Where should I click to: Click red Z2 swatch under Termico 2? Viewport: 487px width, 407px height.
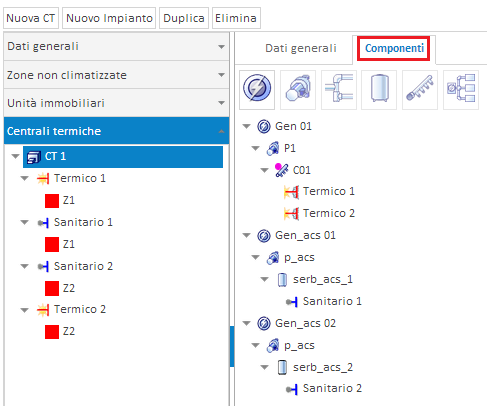click(x=52, y=332)
